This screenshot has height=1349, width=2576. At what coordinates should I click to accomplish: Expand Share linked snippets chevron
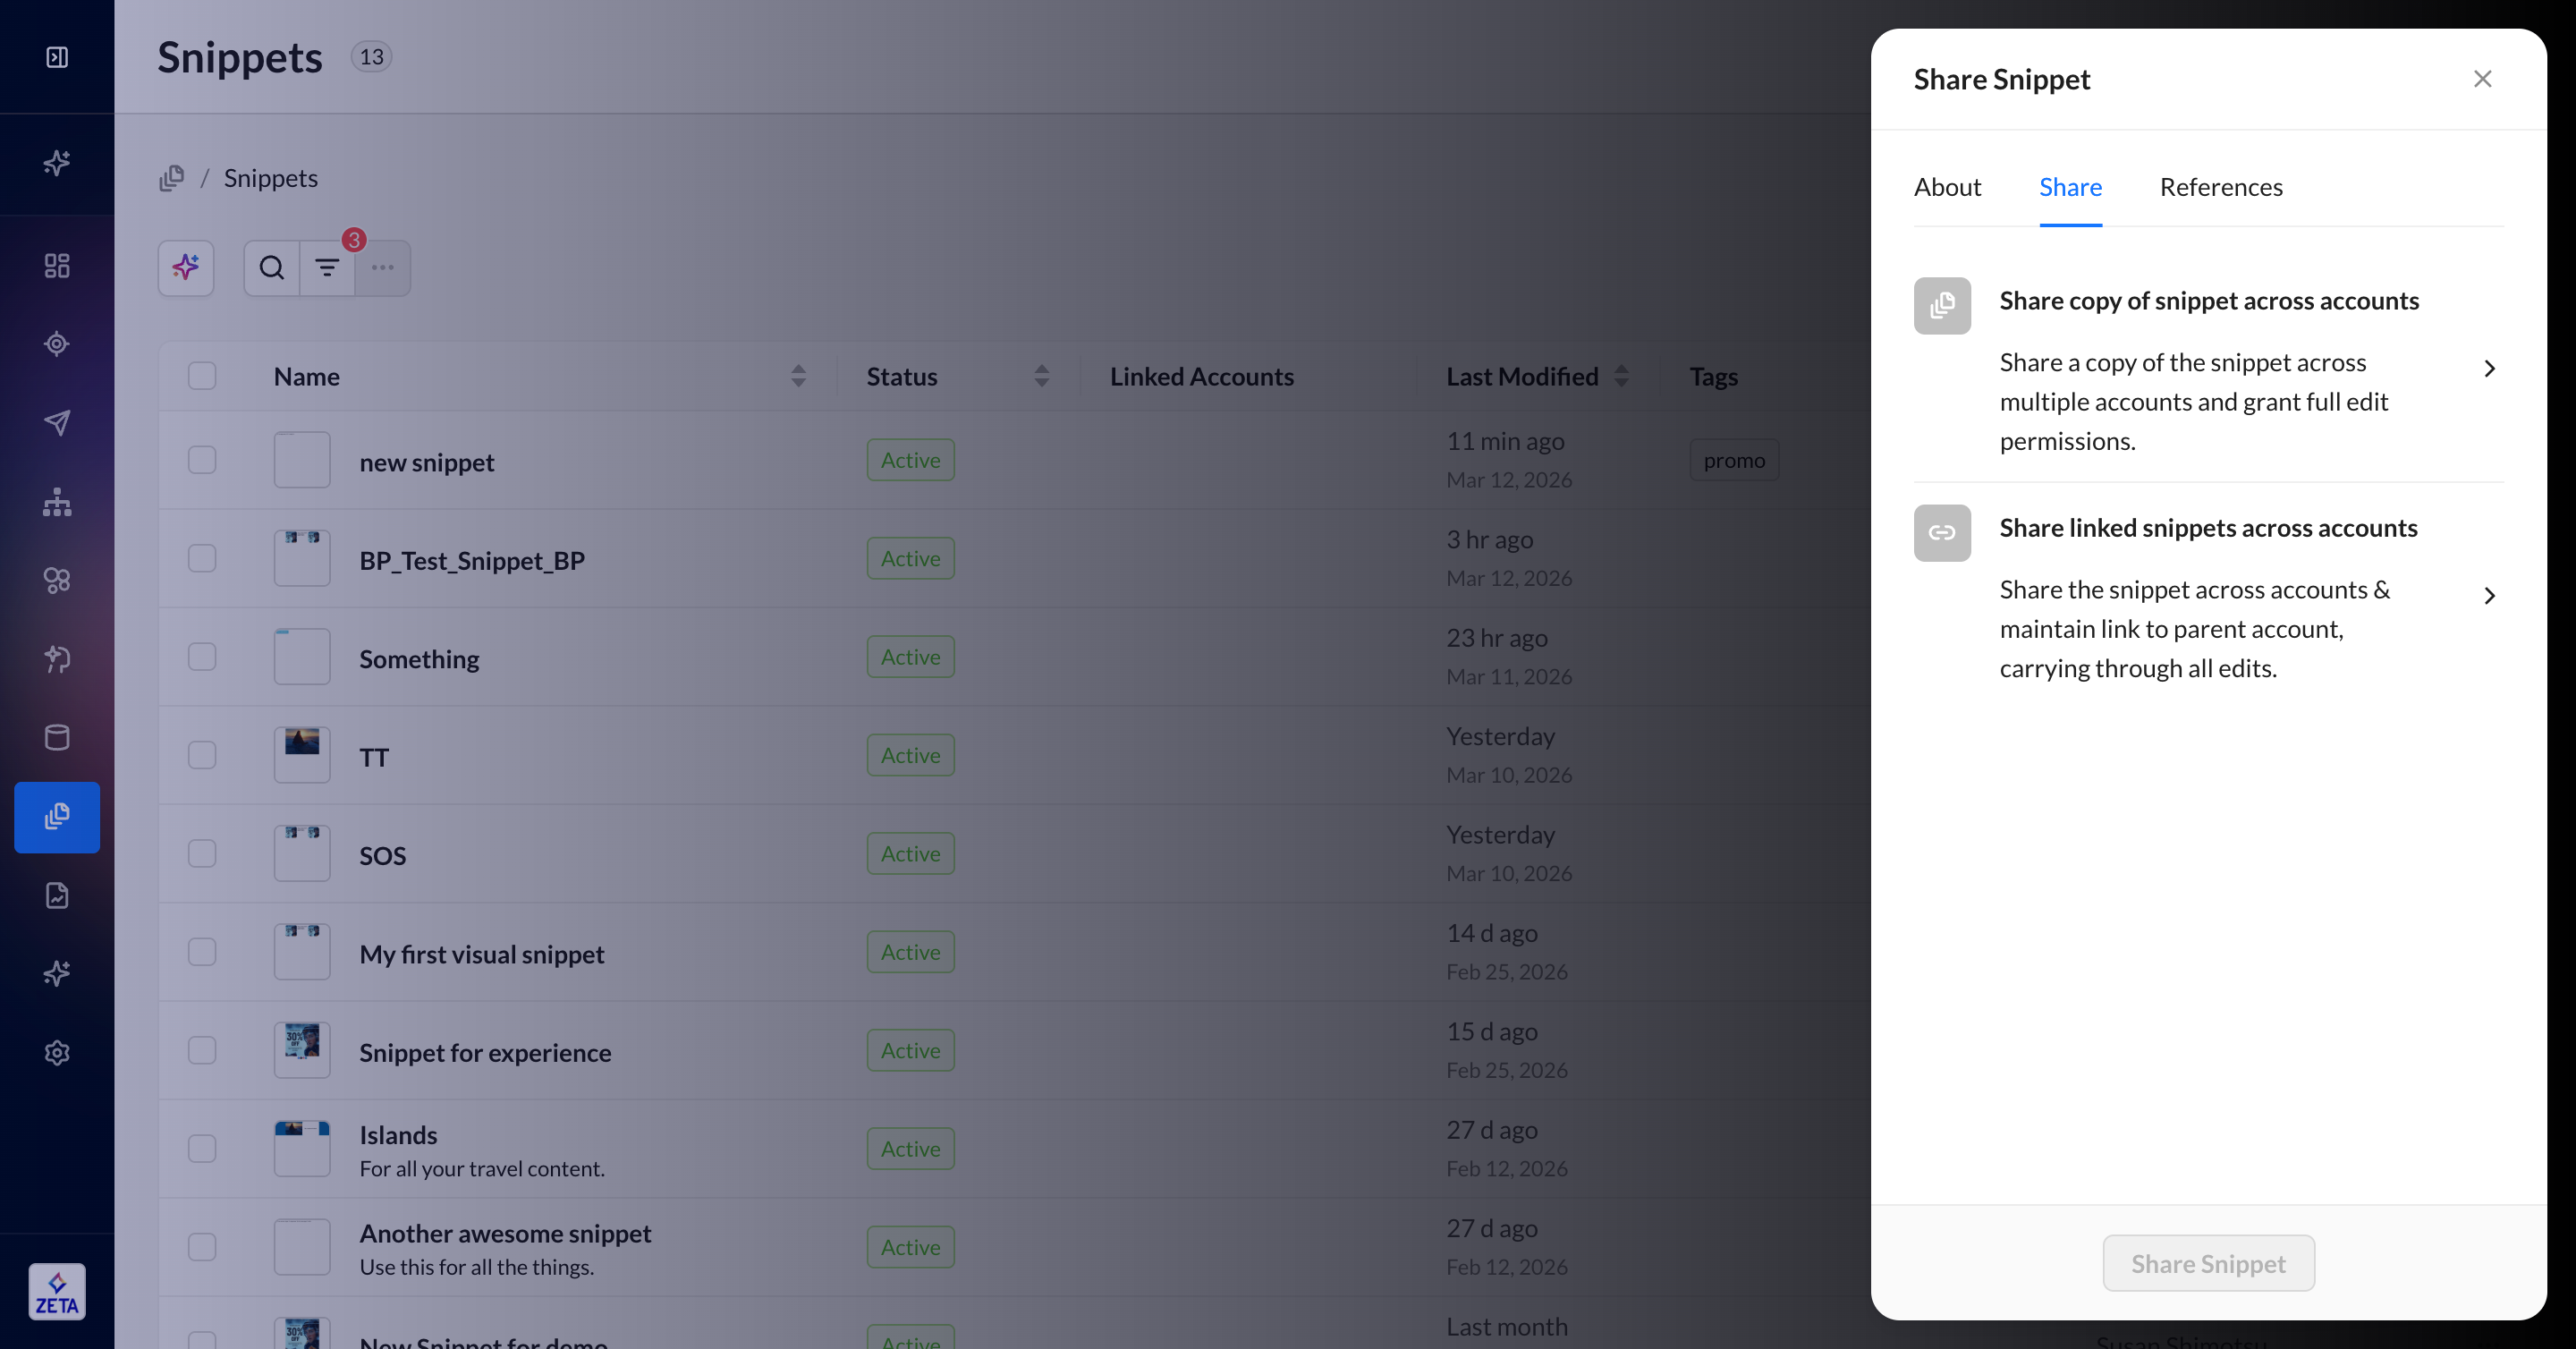click(x=2489, y=596)
